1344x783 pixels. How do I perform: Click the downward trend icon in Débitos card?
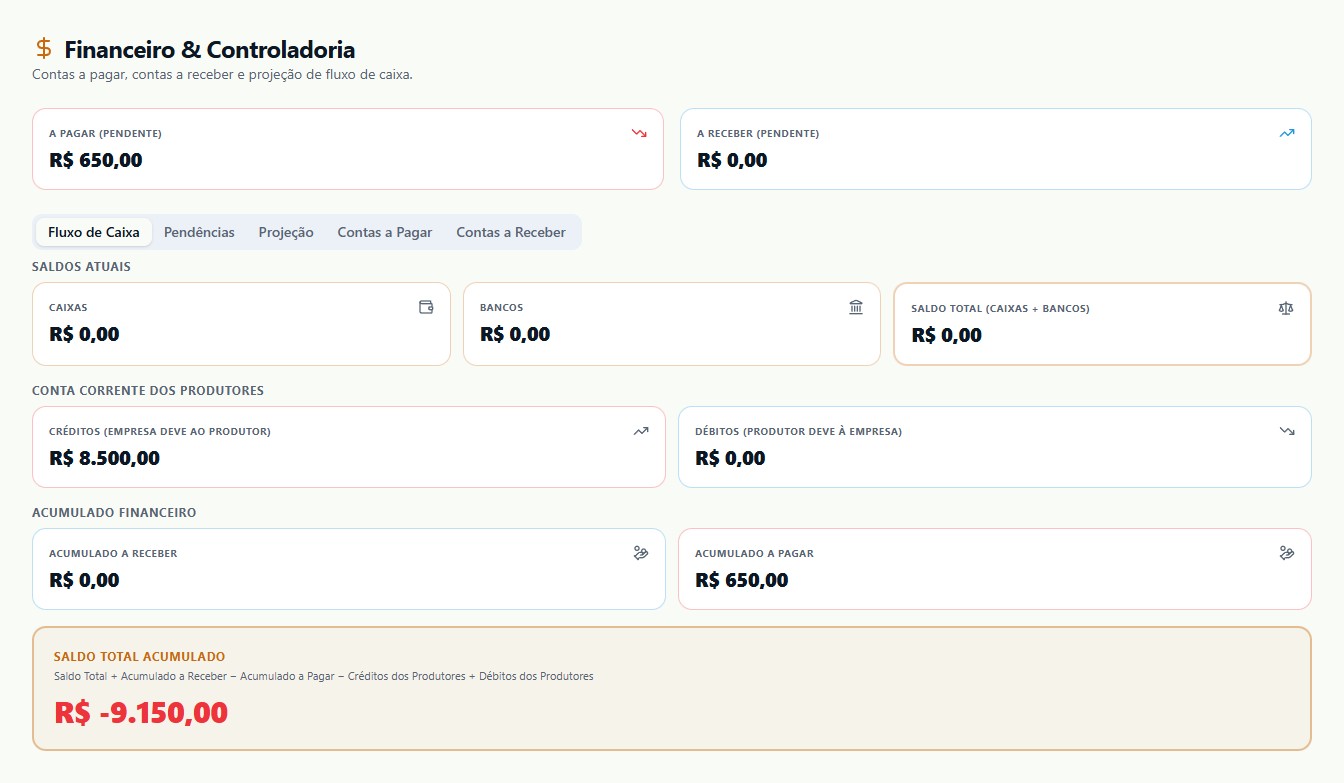(1287, 431)
